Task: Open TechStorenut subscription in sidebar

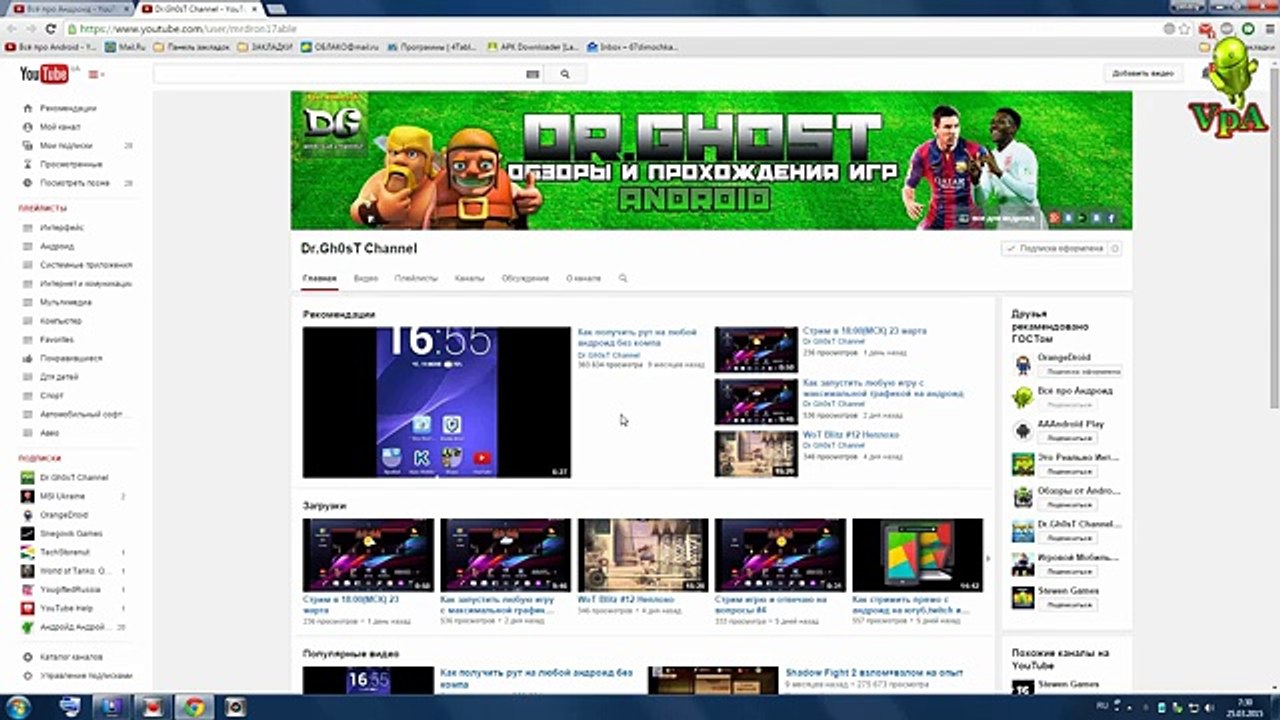Action: pyautogui.click(x=65, y=552)
